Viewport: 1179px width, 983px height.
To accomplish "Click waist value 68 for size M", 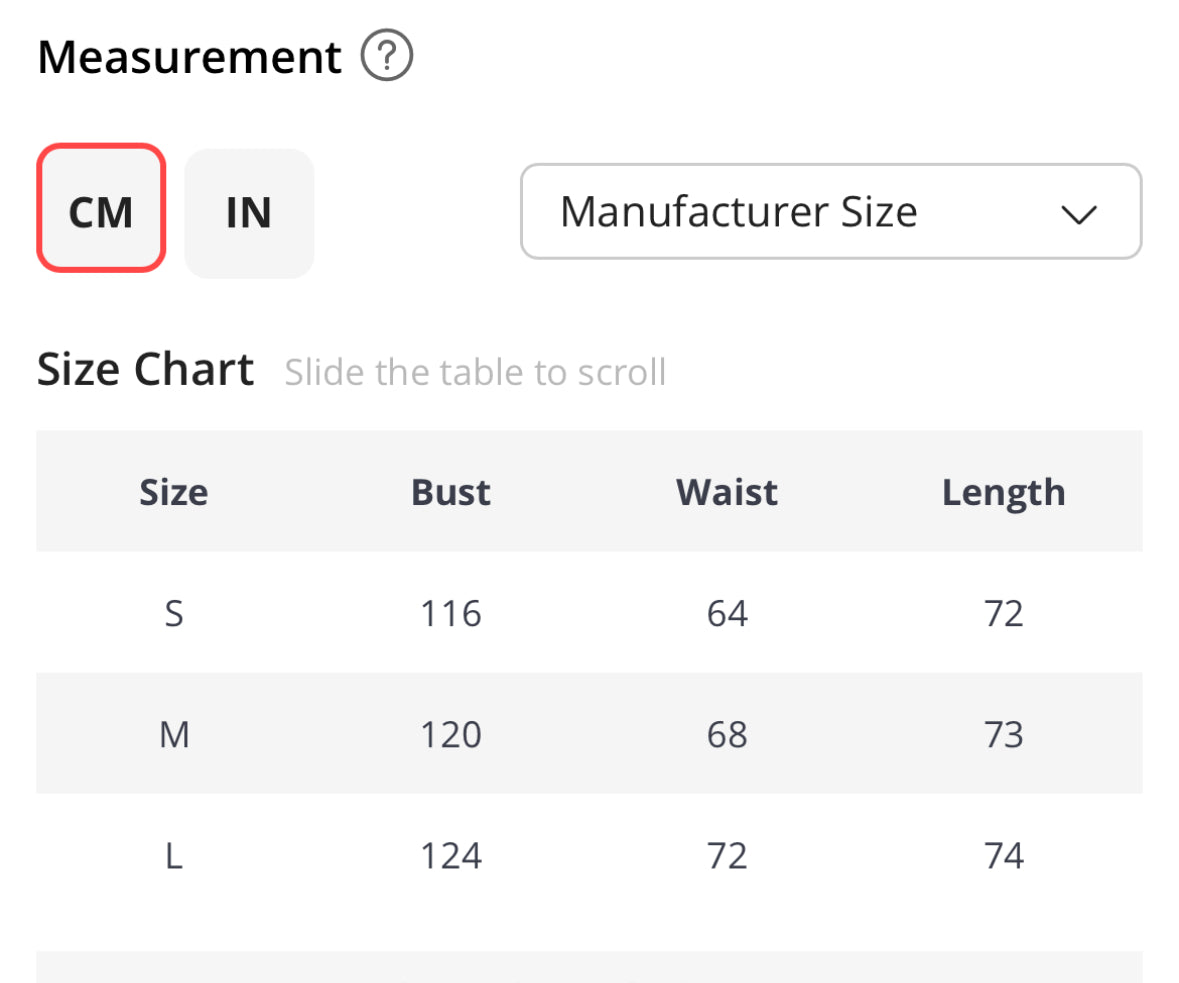I will pos(727,735).
